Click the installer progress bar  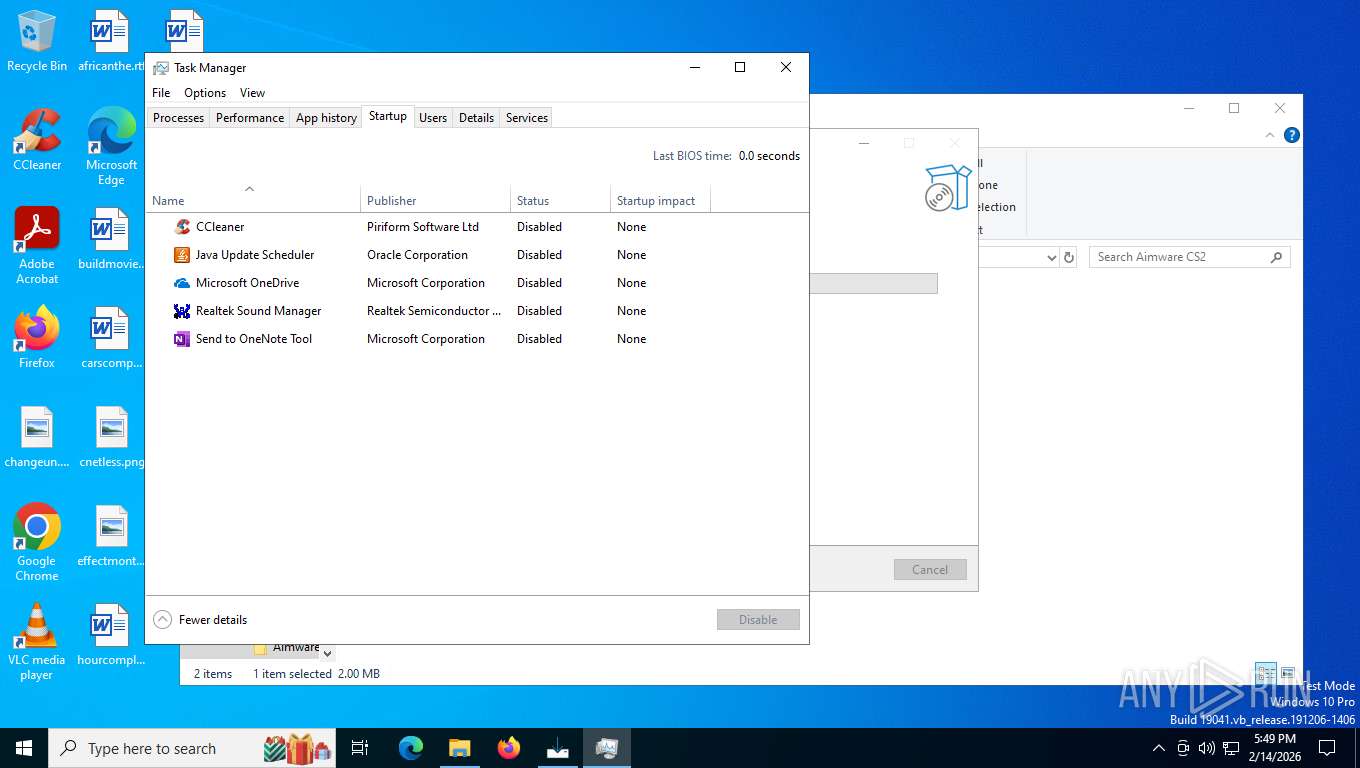pyautogui.click(x=873, y=284)
